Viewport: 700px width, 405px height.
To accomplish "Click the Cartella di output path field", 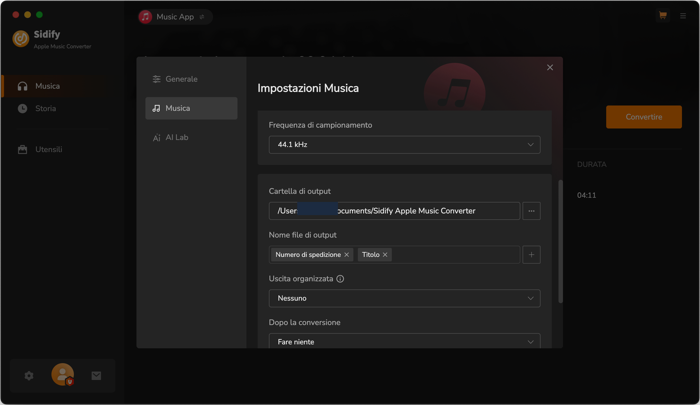I will point(394,211).
